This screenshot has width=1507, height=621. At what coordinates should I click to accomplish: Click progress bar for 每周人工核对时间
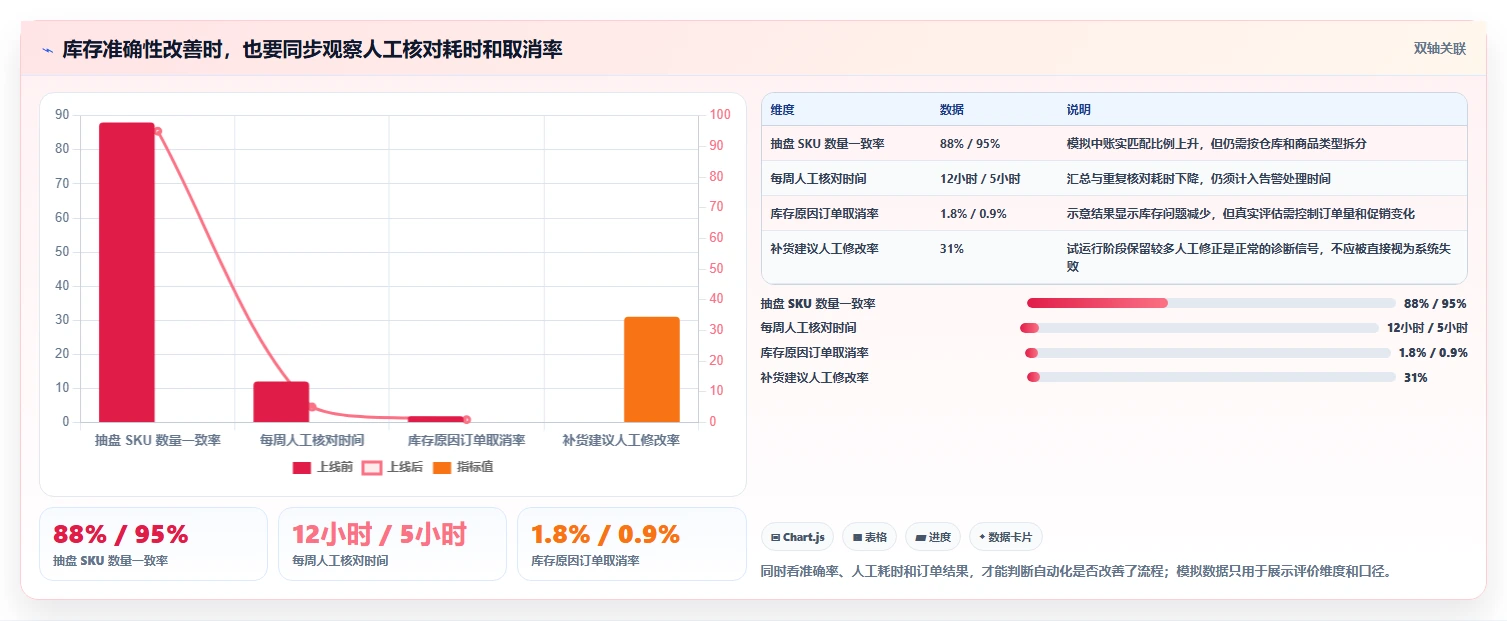1199,328
